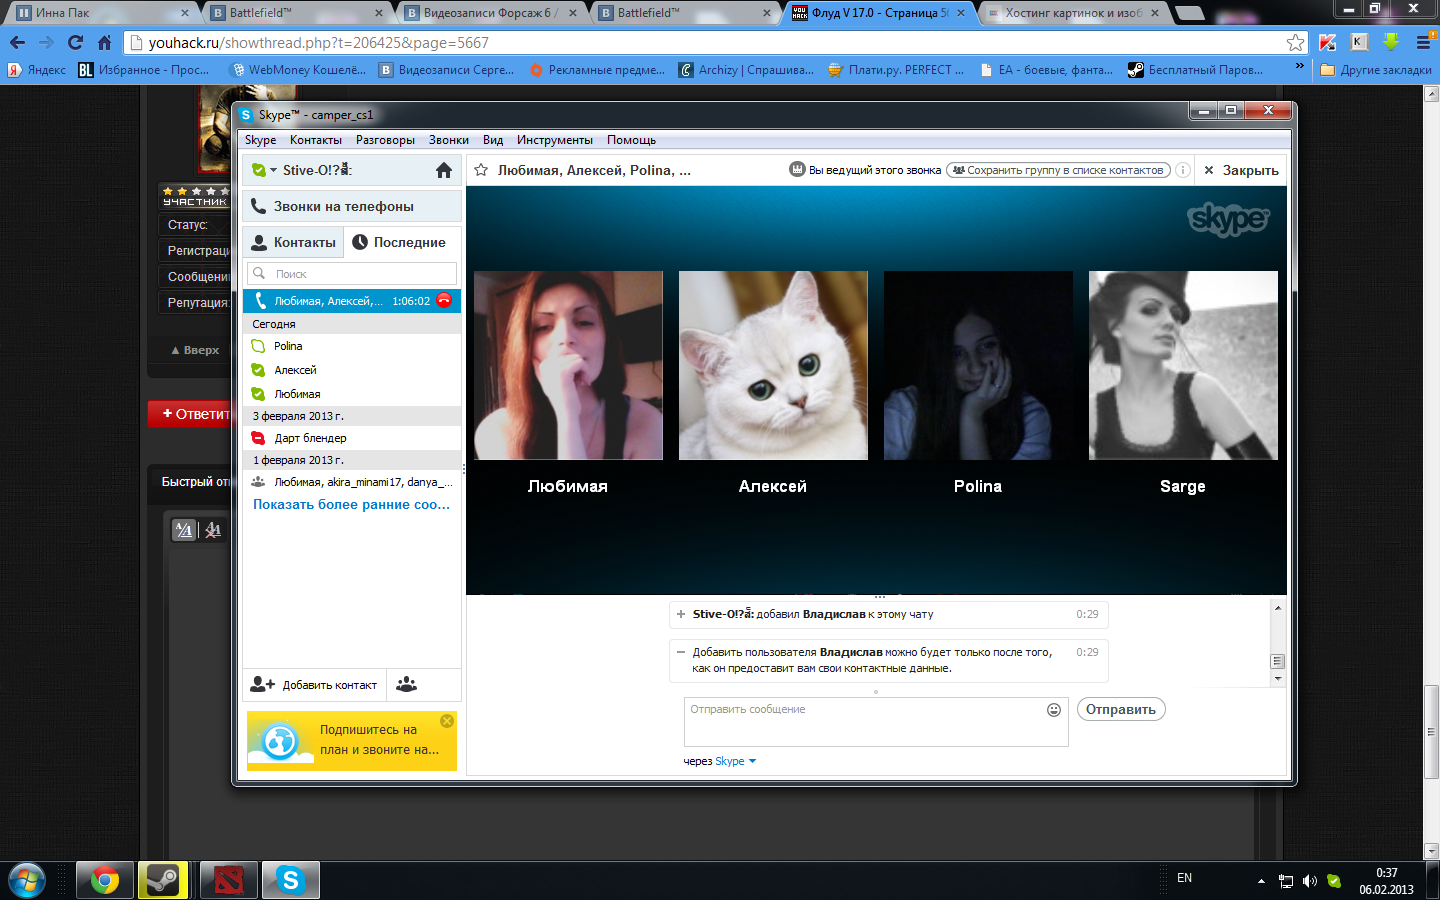The height and width of the screenshot is (900, 1440).
Task: Click Вверх link on forum page
Action: pos(196,350)
